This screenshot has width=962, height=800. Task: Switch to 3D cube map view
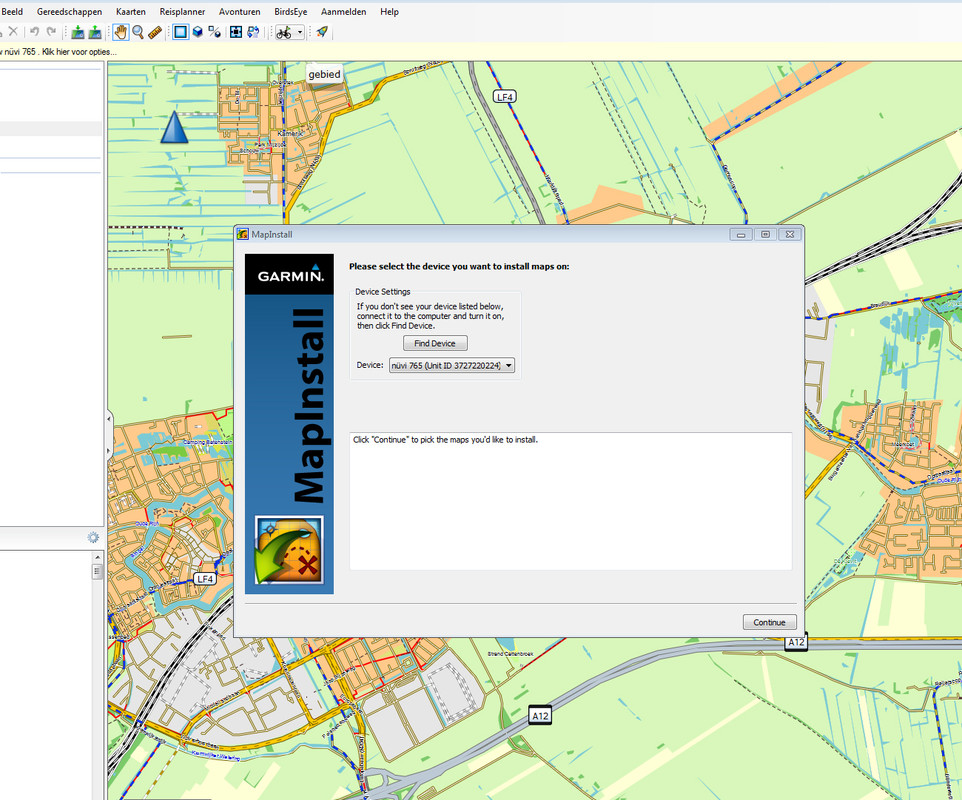coord(198,32)
